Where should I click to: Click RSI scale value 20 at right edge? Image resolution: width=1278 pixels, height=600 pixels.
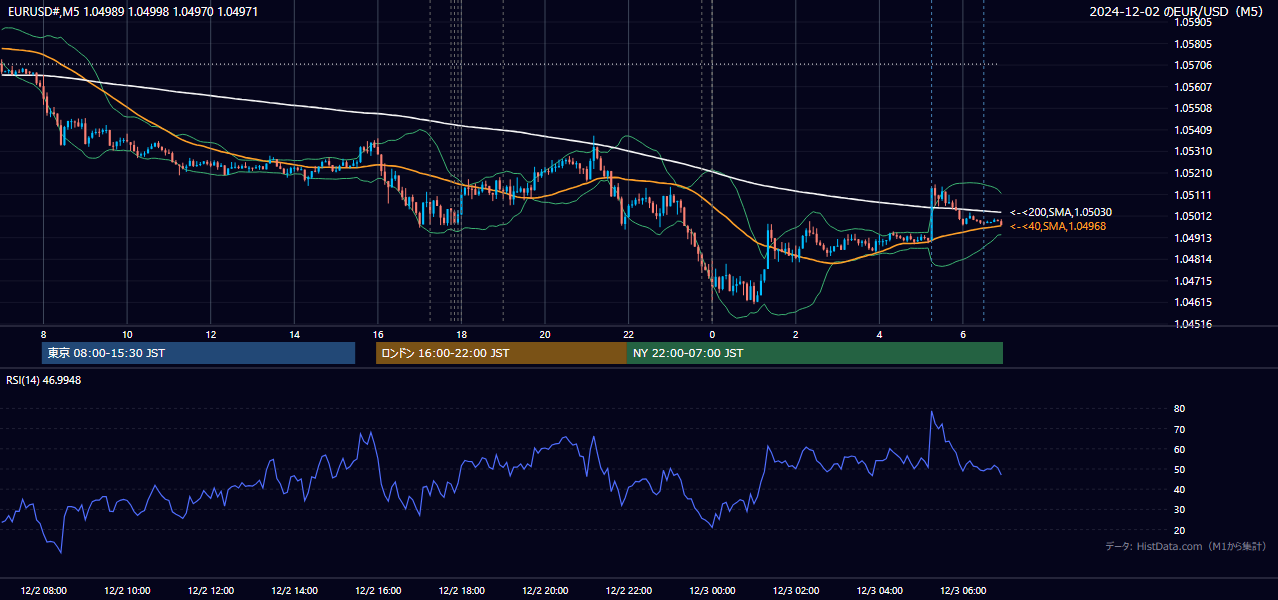pyautogui.click(x=1180, y=530)
